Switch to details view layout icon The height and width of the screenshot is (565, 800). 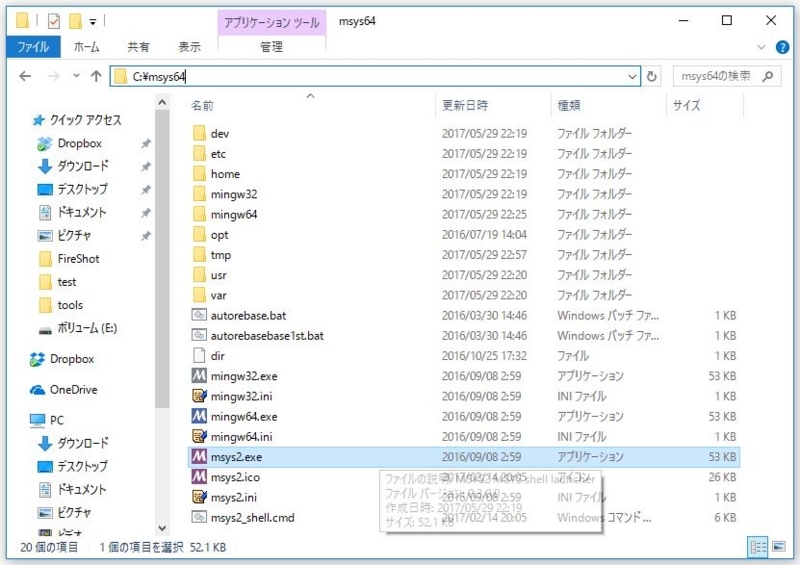pyautogui.click(x=758, y=547)
